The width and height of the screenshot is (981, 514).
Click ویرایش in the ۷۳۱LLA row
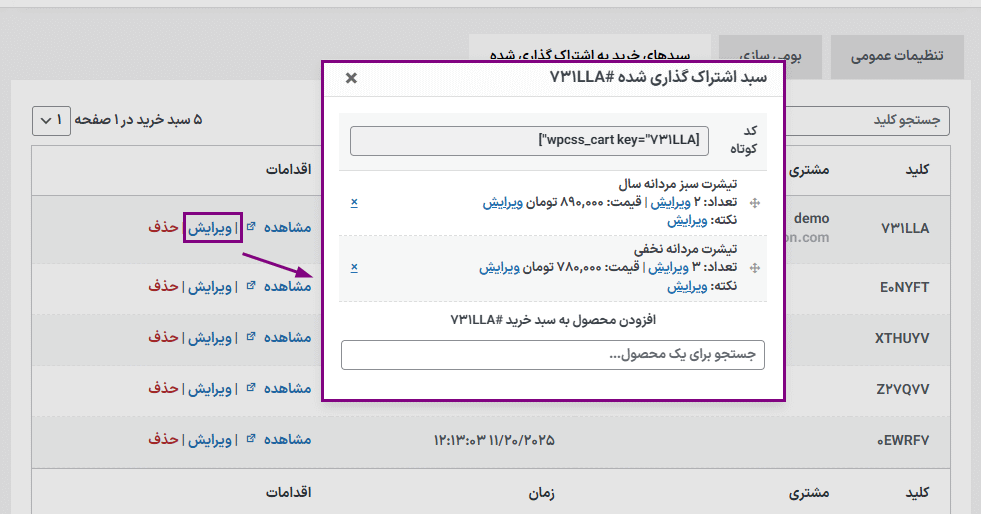tap(210, 228)
